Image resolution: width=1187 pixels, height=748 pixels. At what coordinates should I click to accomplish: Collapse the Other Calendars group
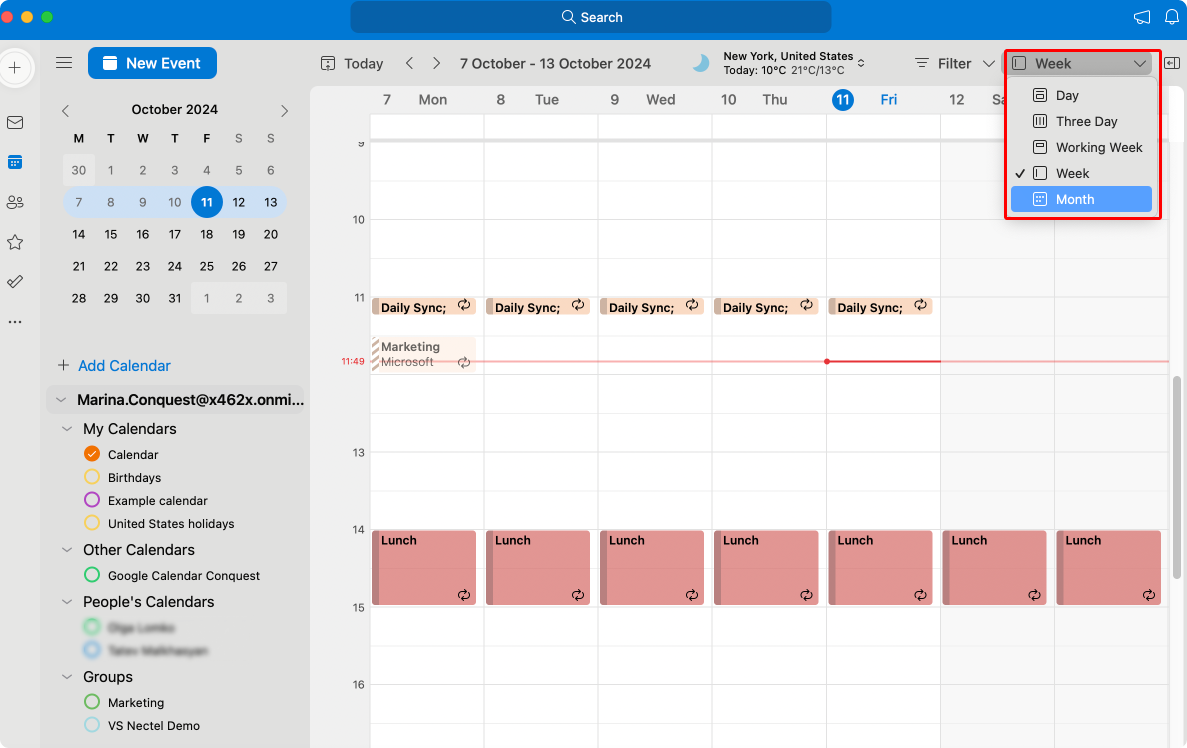67,550
